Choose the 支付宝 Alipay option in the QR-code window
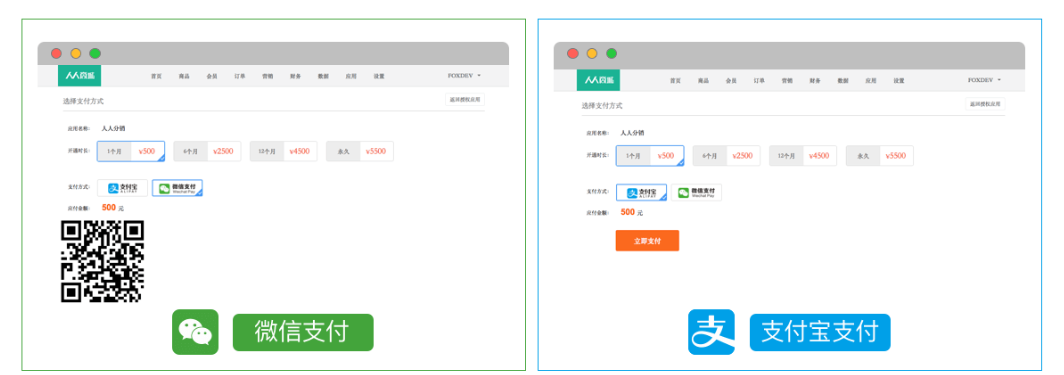Screen dimensions: 1064x375 [123, 188]
